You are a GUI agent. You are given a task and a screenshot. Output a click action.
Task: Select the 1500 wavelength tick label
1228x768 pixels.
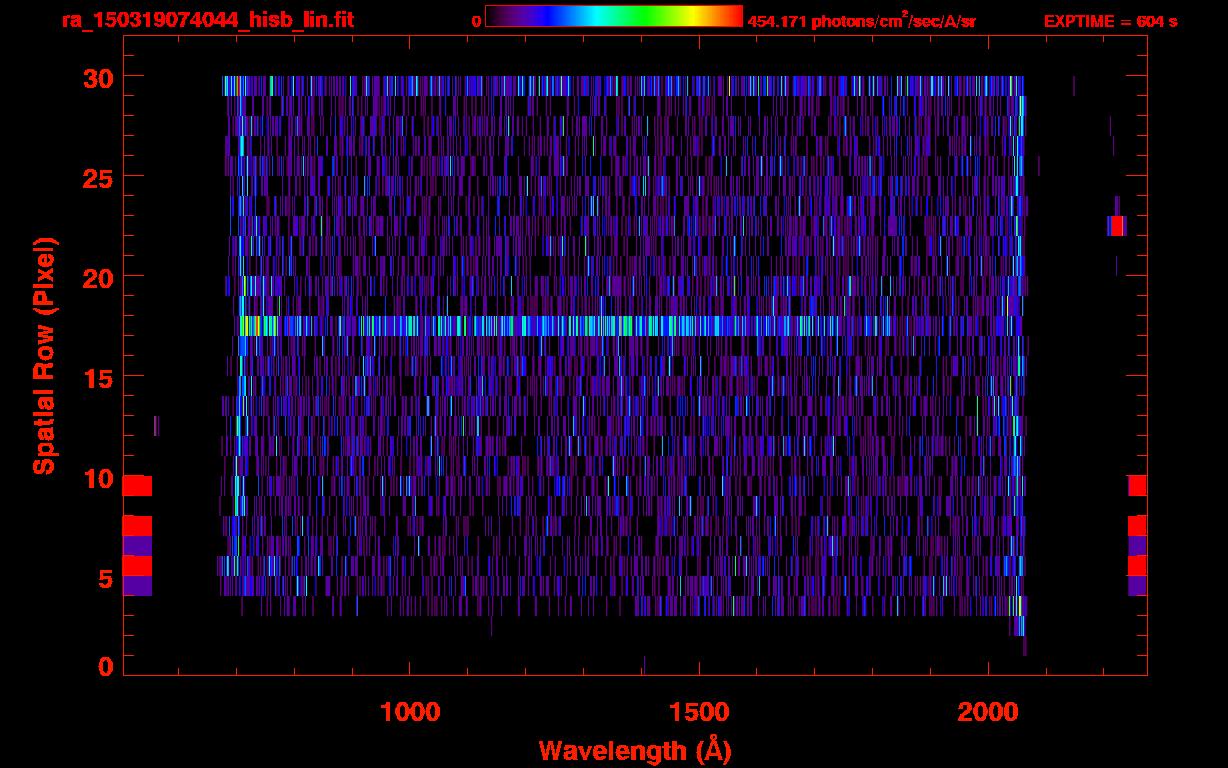699,711
